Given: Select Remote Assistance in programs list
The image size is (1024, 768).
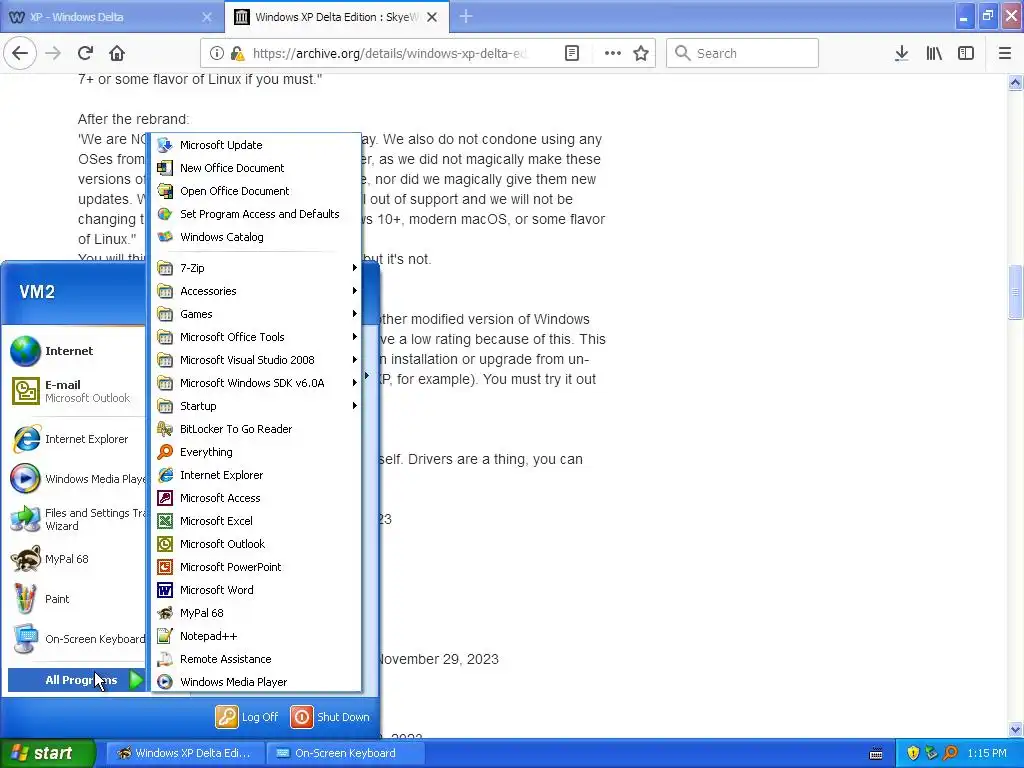Looking at the screenshot, I should pos(257,659).
